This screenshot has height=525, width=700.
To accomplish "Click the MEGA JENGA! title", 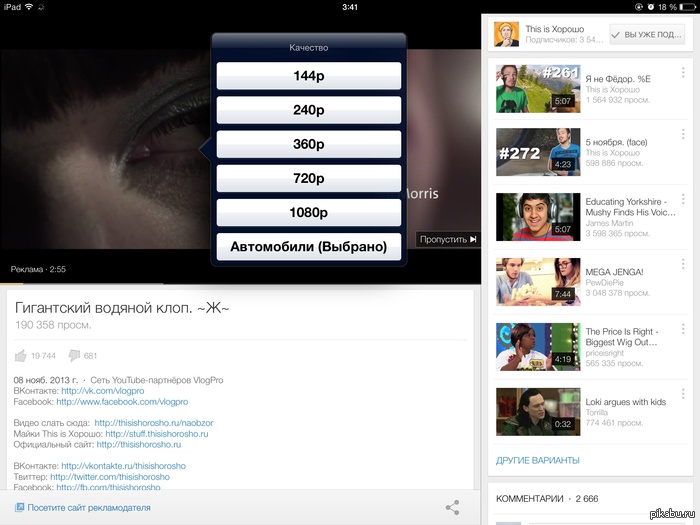I will click(x=614, y=272).
